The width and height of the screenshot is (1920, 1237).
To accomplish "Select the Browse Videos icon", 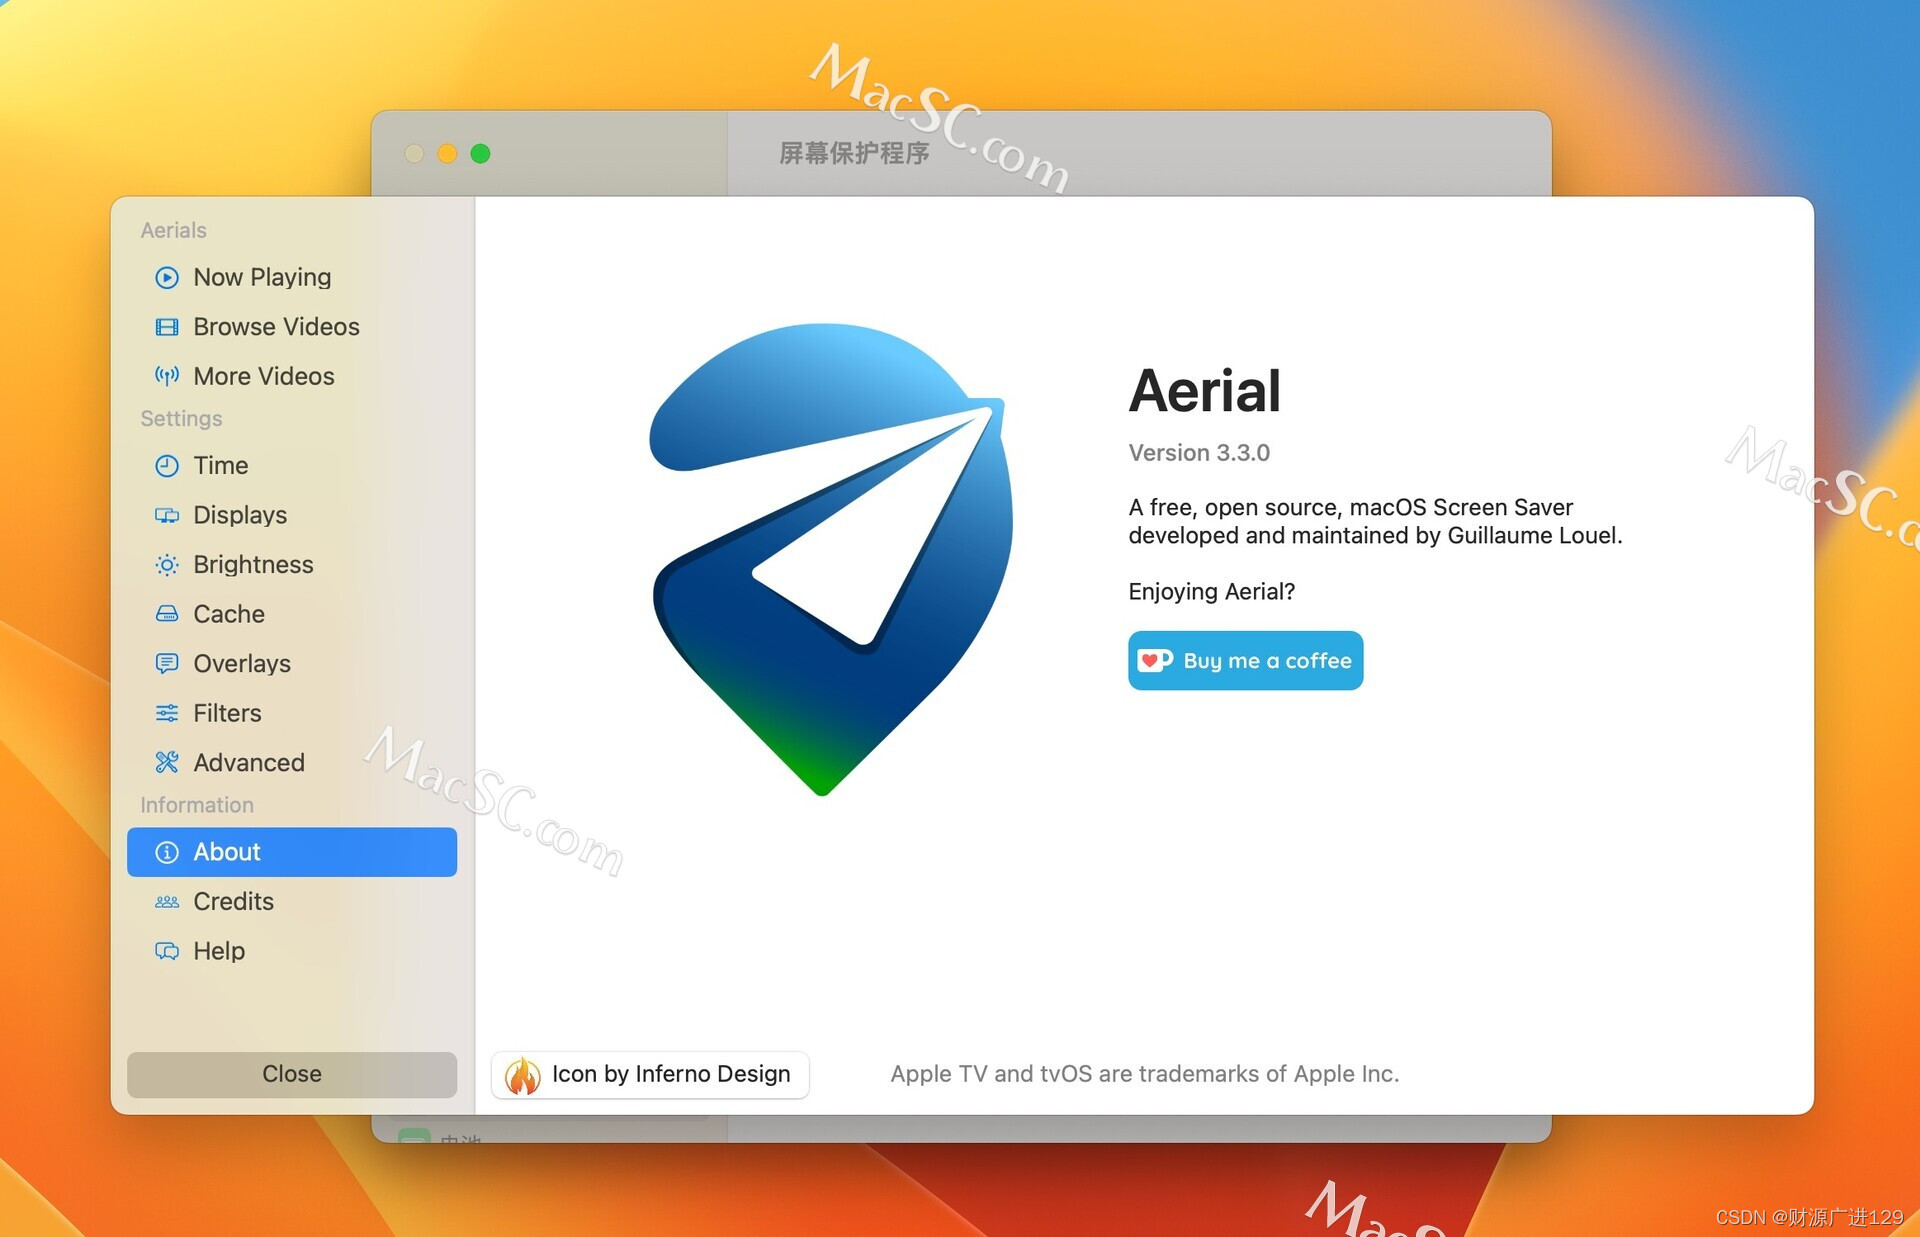I will click(167, 326).
